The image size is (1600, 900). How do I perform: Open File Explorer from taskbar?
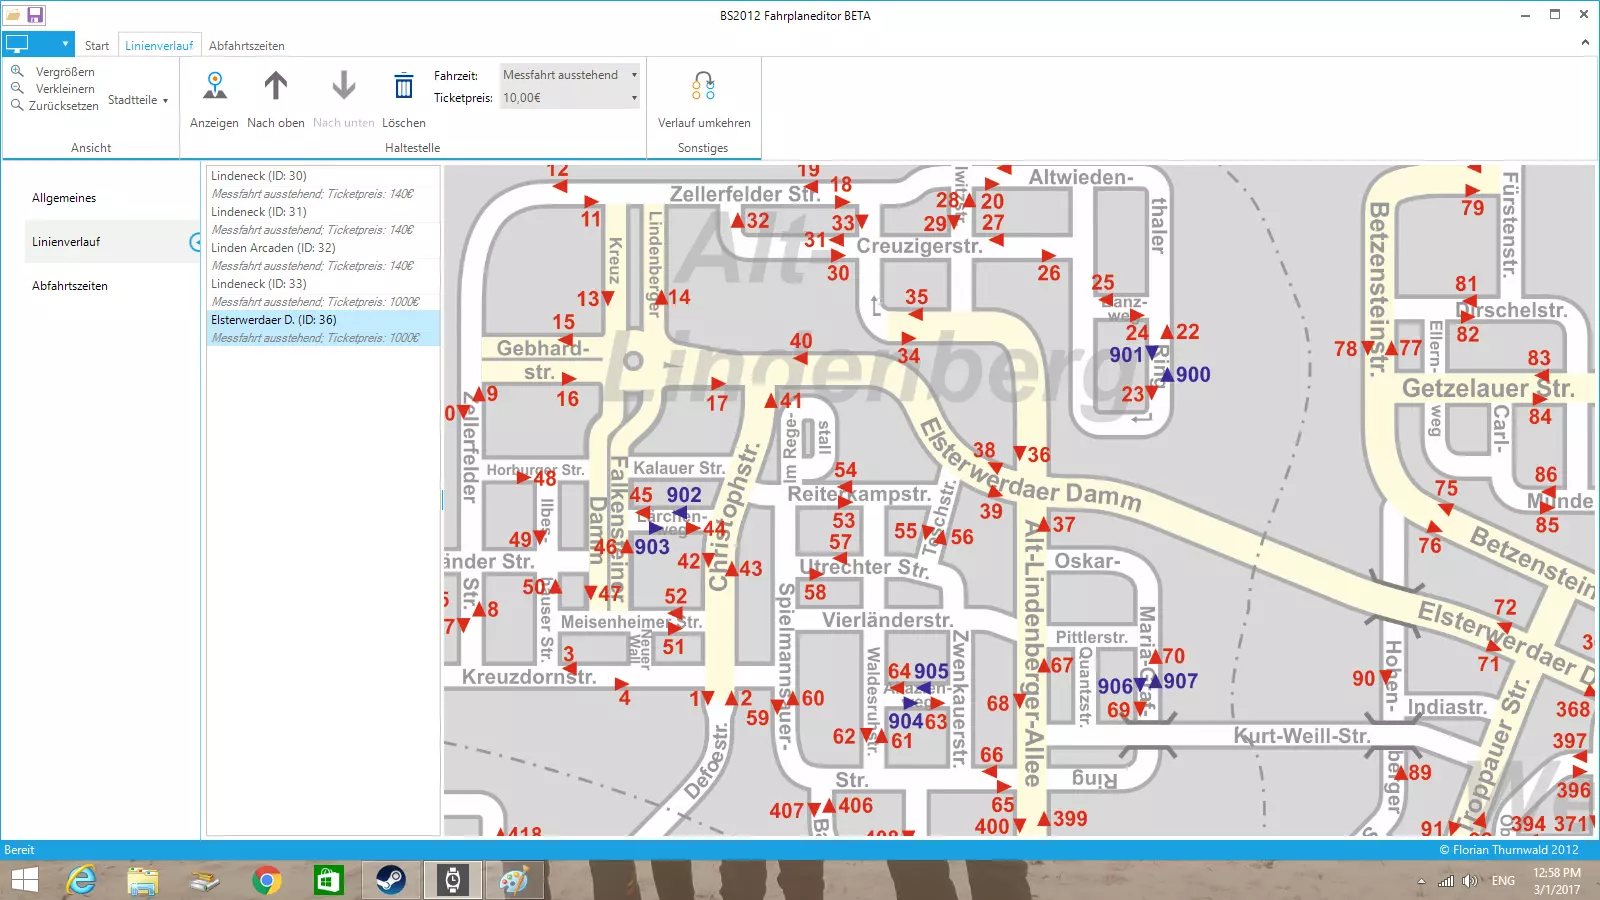click(x=143, y=880)
